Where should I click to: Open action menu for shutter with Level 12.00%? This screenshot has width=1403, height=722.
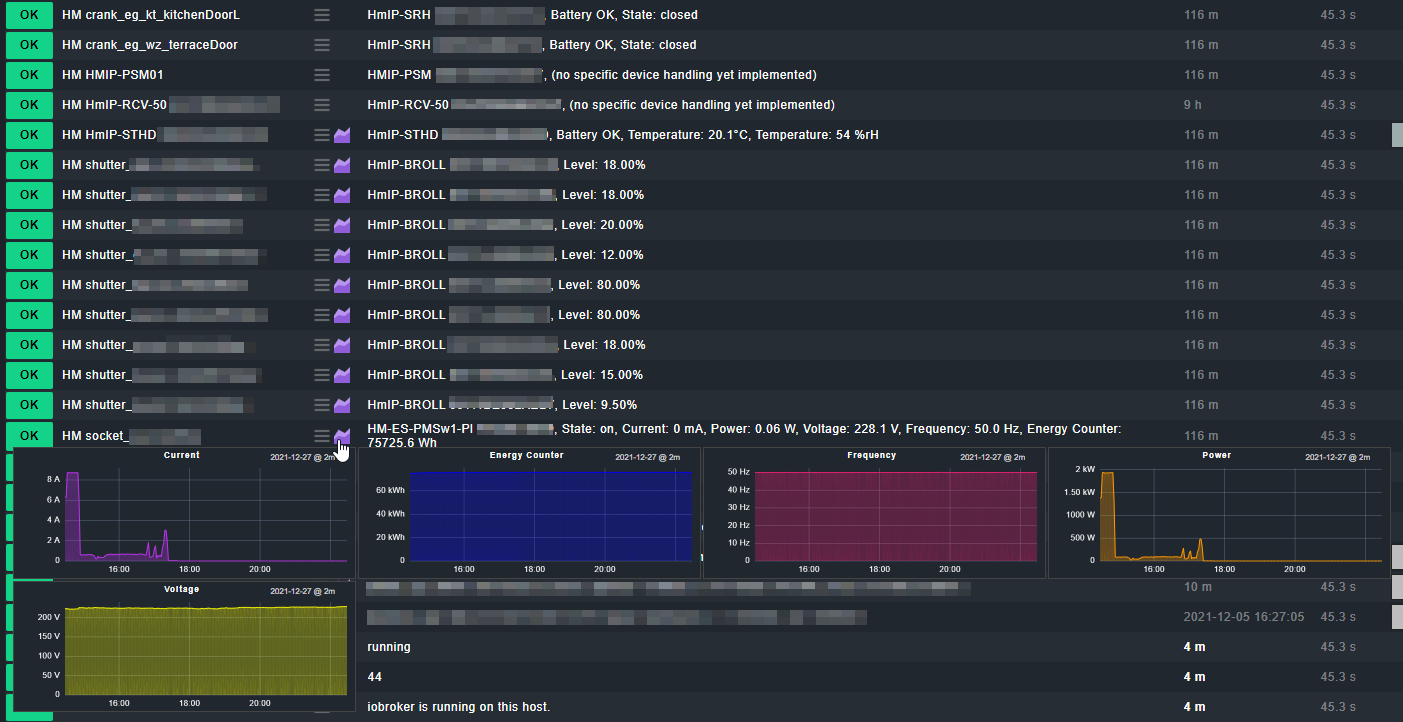tap(321, 255)
